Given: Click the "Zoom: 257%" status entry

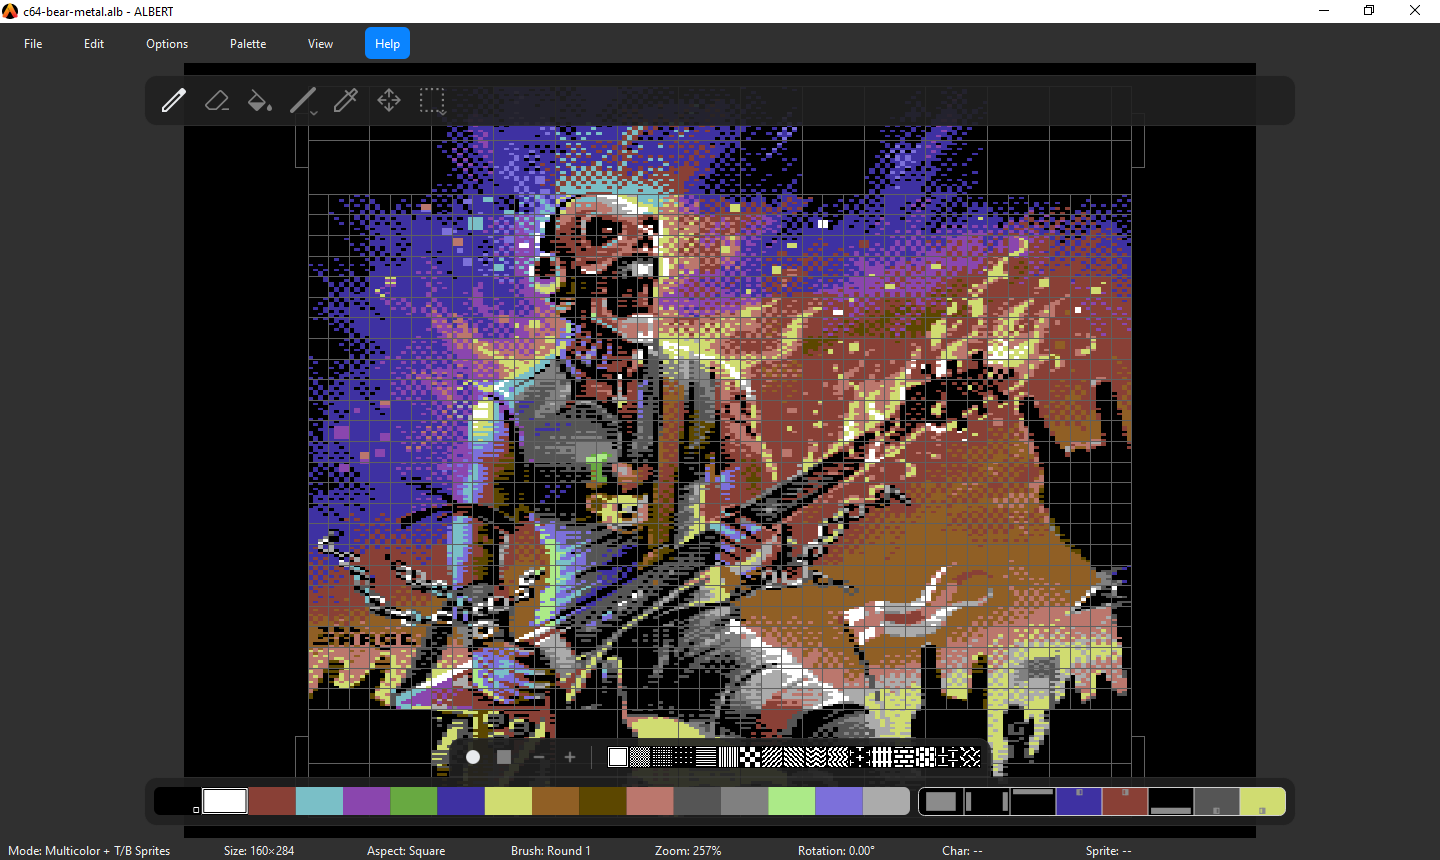Looking at the screenshot, I should [688, 851].
